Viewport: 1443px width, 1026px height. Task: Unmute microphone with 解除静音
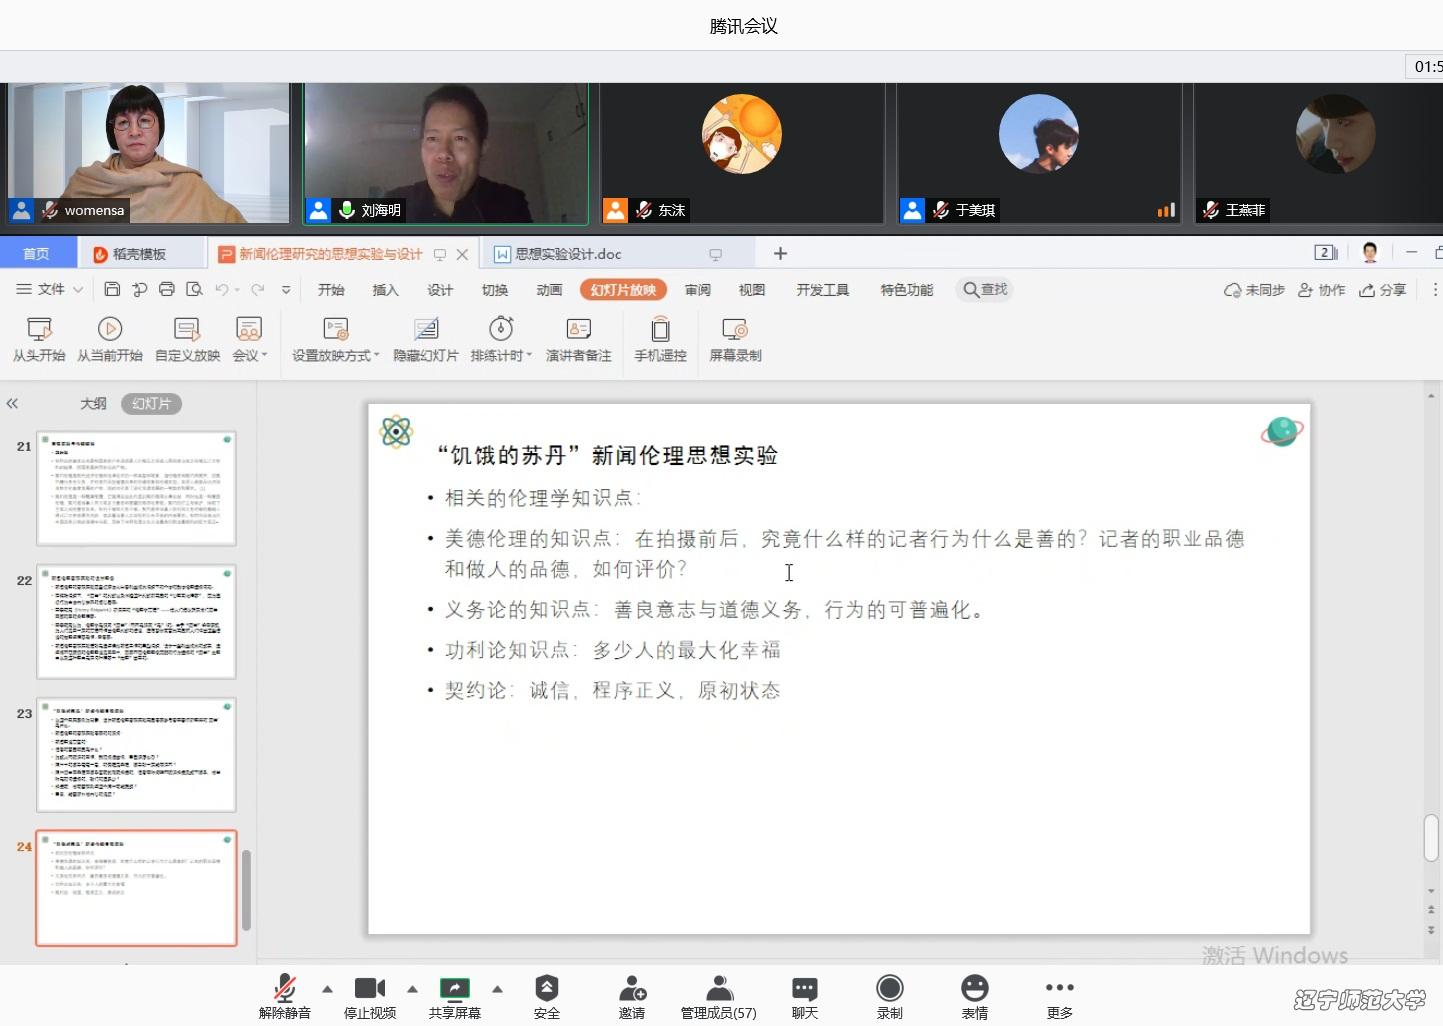[x=285, y=997]
